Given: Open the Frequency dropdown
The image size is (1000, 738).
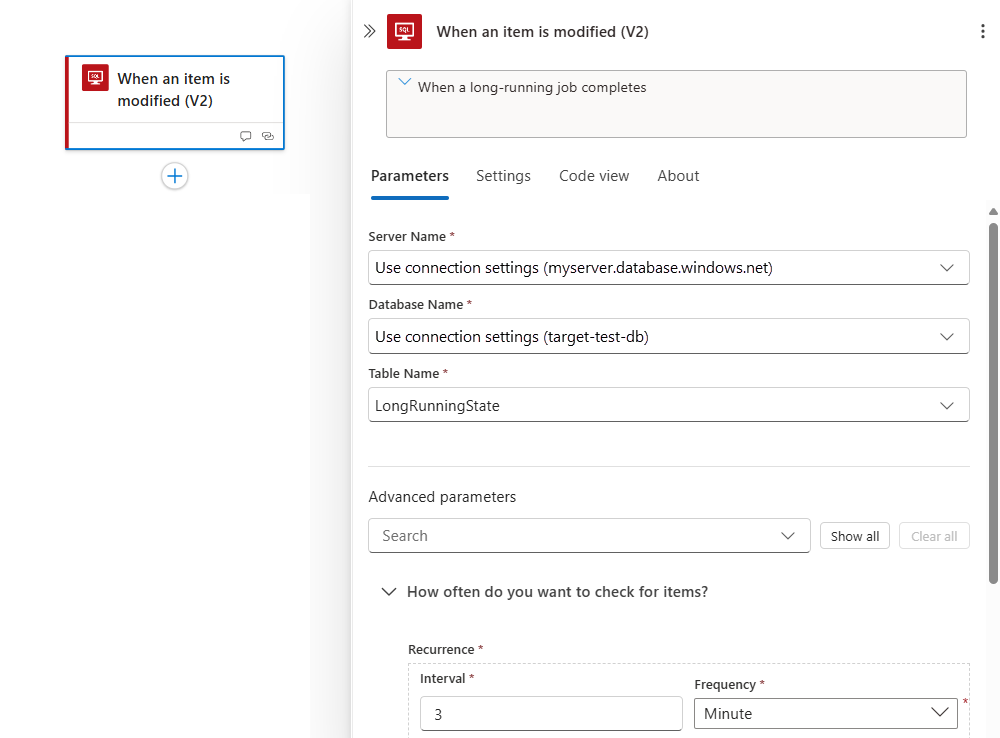Looking at the screenshot, I should (938, 713).
